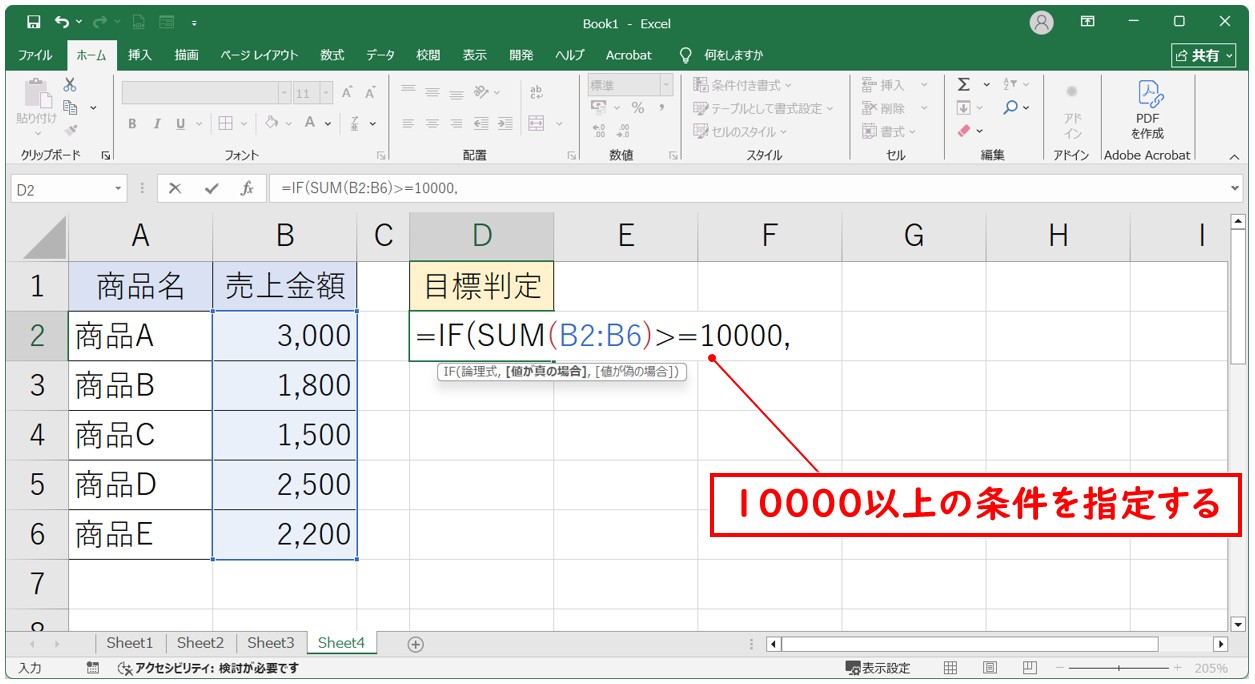Viewport: 1255px width, 684px height.
Task: Open 表示設定 in the status bar
Action: 878,668
